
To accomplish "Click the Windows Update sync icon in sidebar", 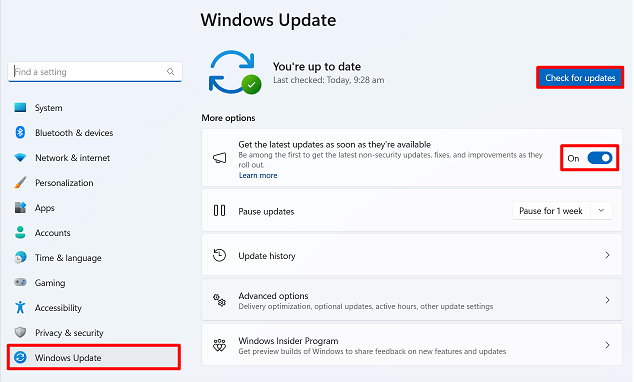I will point(20,357).
